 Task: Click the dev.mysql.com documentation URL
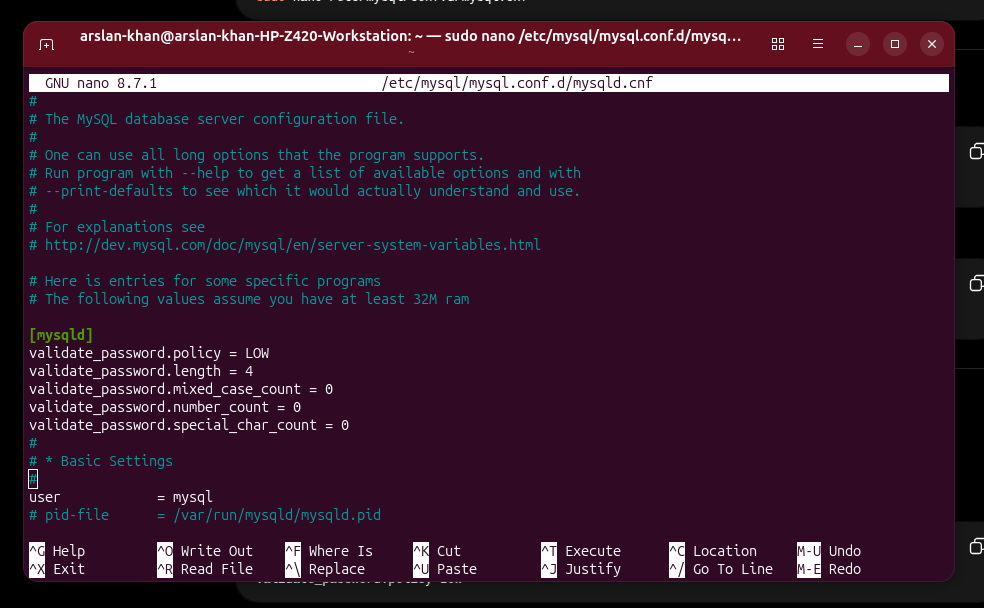tap(292, 245)
